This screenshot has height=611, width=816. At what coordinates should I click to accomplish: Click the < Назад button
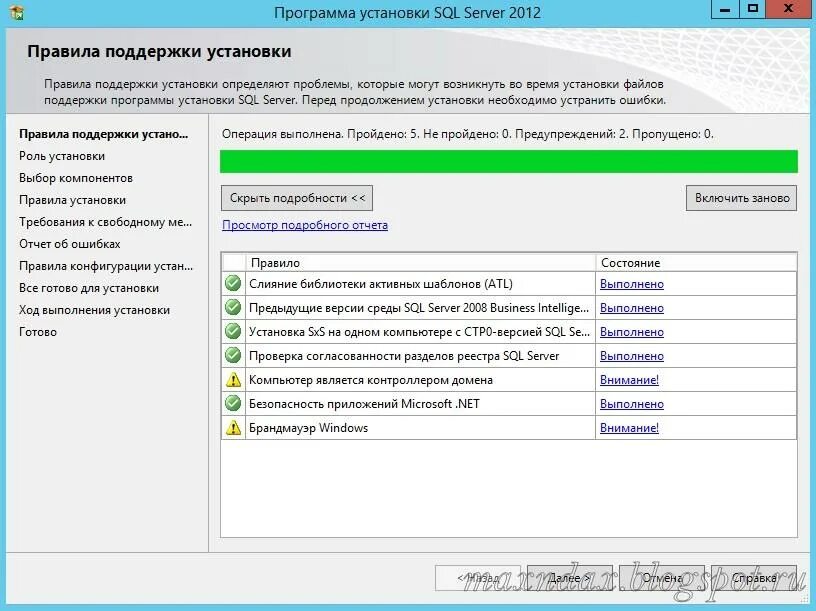click(478, 578)
